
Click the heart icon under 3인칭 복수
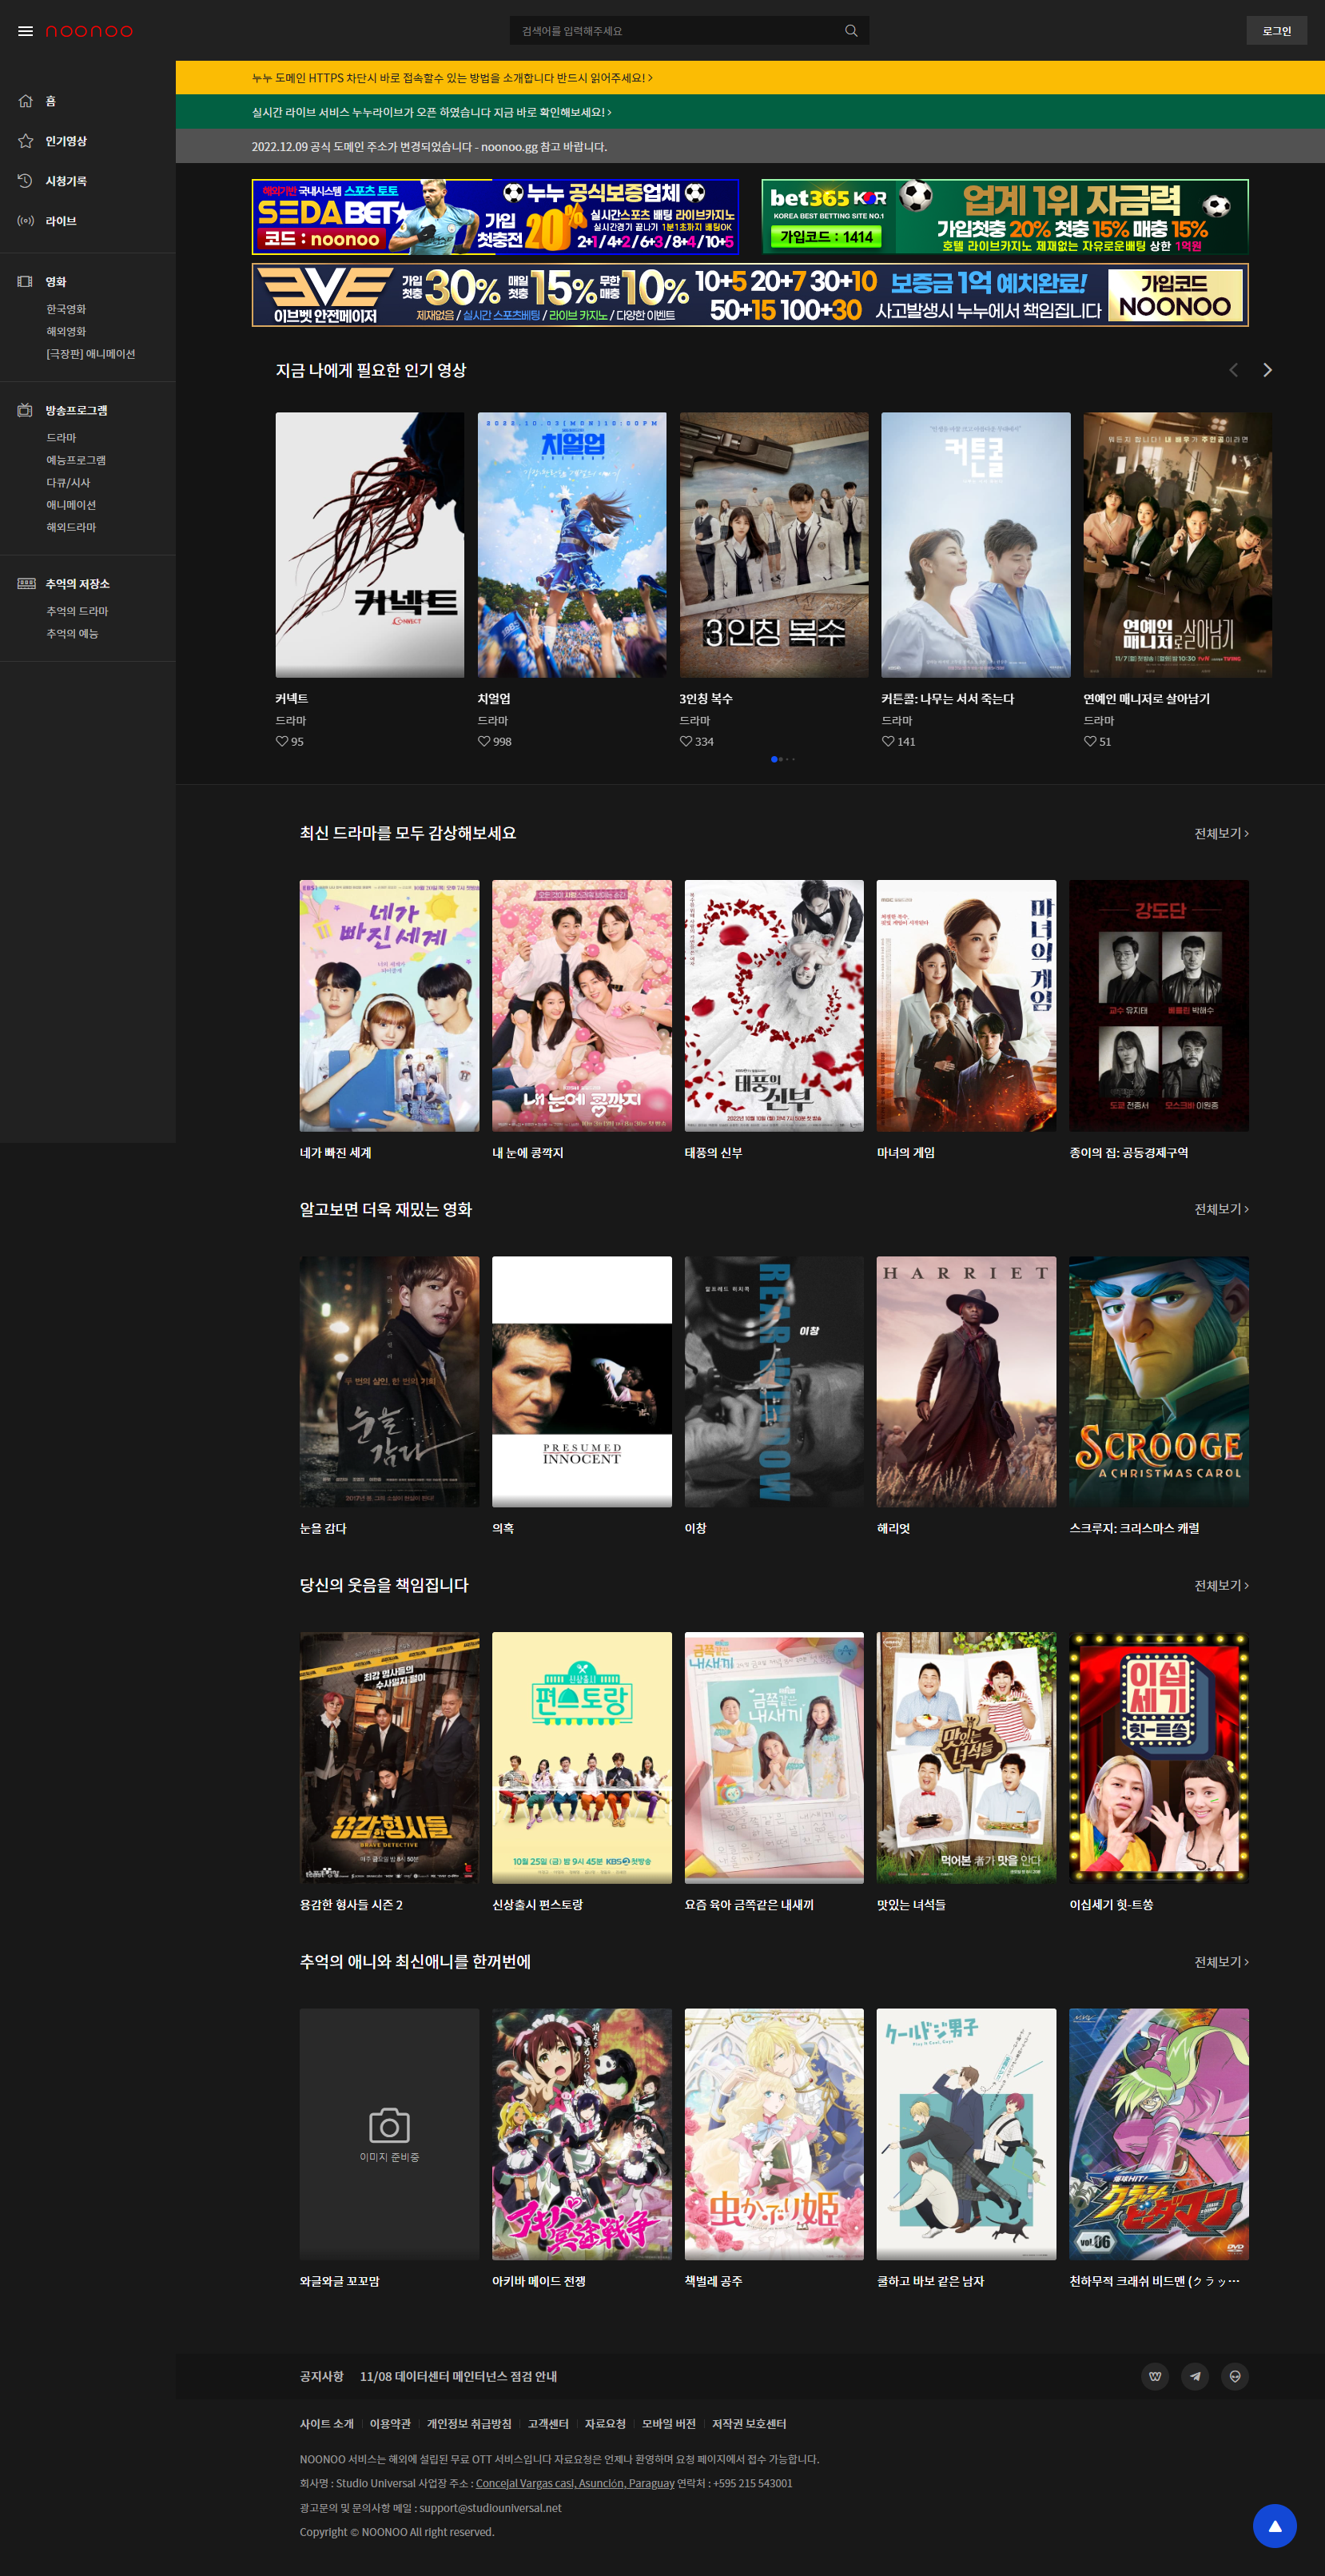(x=686, y=741)
